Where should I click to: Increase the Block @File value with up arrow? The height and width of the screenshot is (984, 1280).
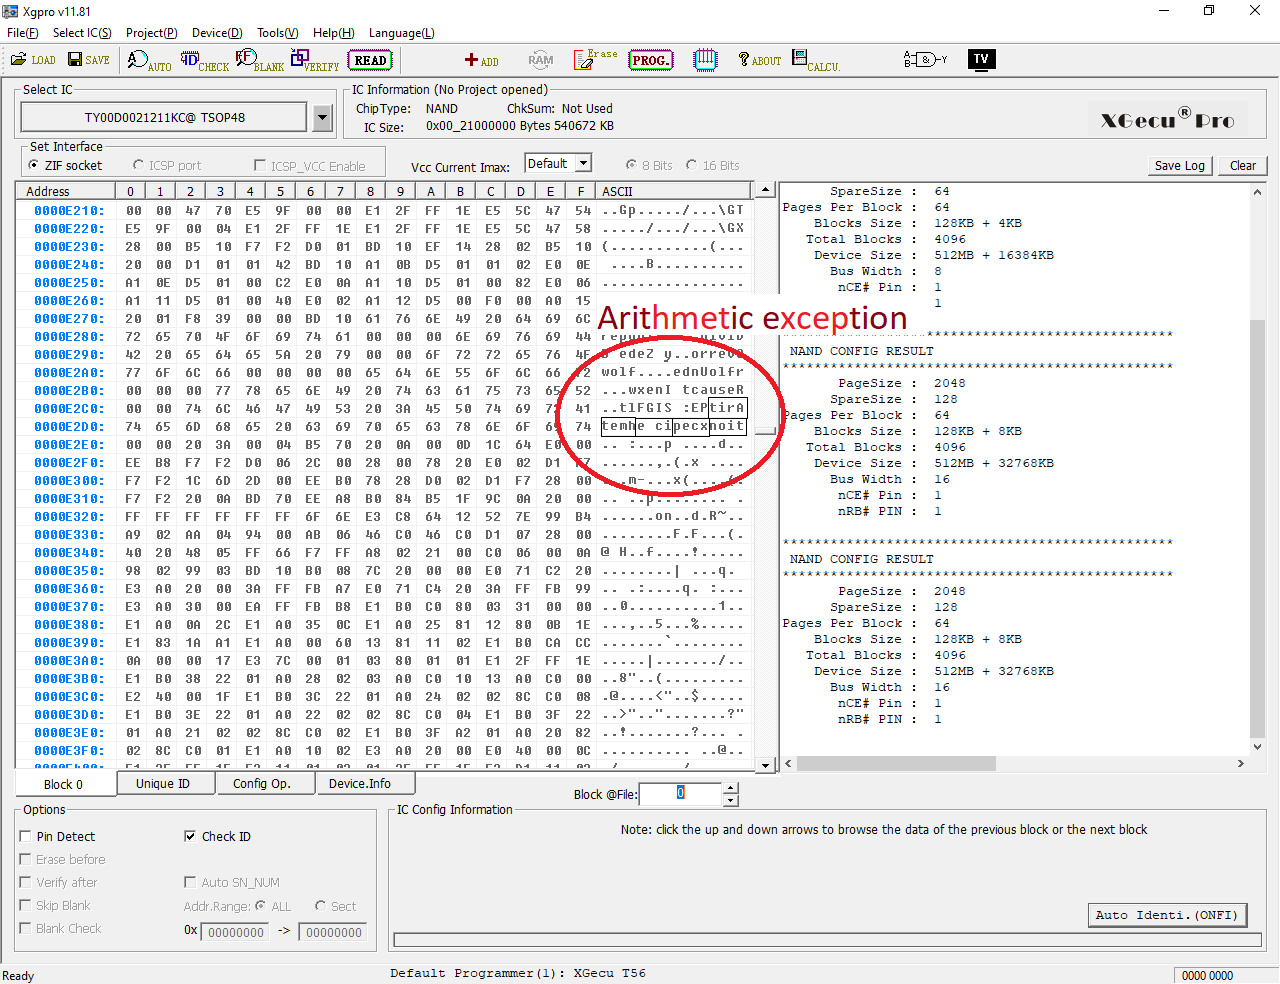click(x=731, y=788)
